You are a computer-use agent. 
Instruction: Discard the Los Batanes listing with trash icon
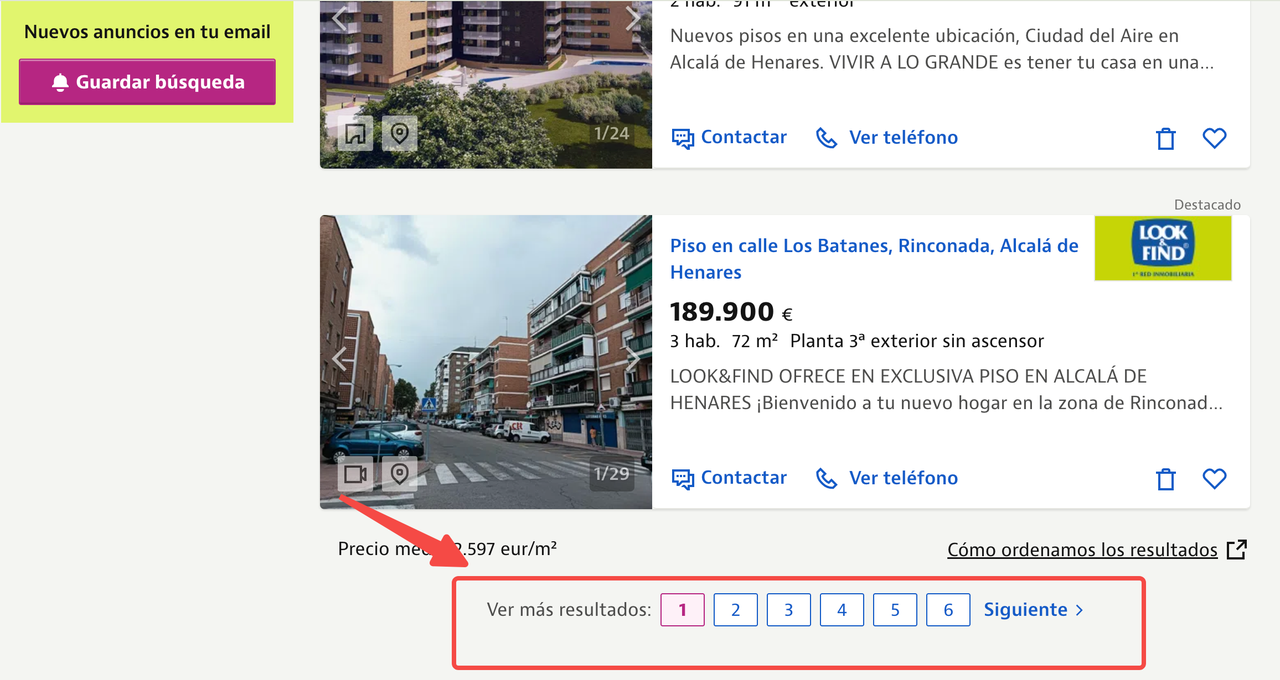pos(1166,479)
